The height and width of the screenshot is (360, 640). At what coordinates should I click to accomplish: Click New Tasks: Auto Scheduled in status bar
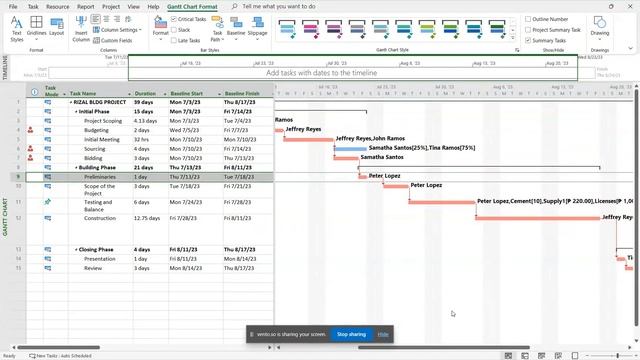[60, 356]
